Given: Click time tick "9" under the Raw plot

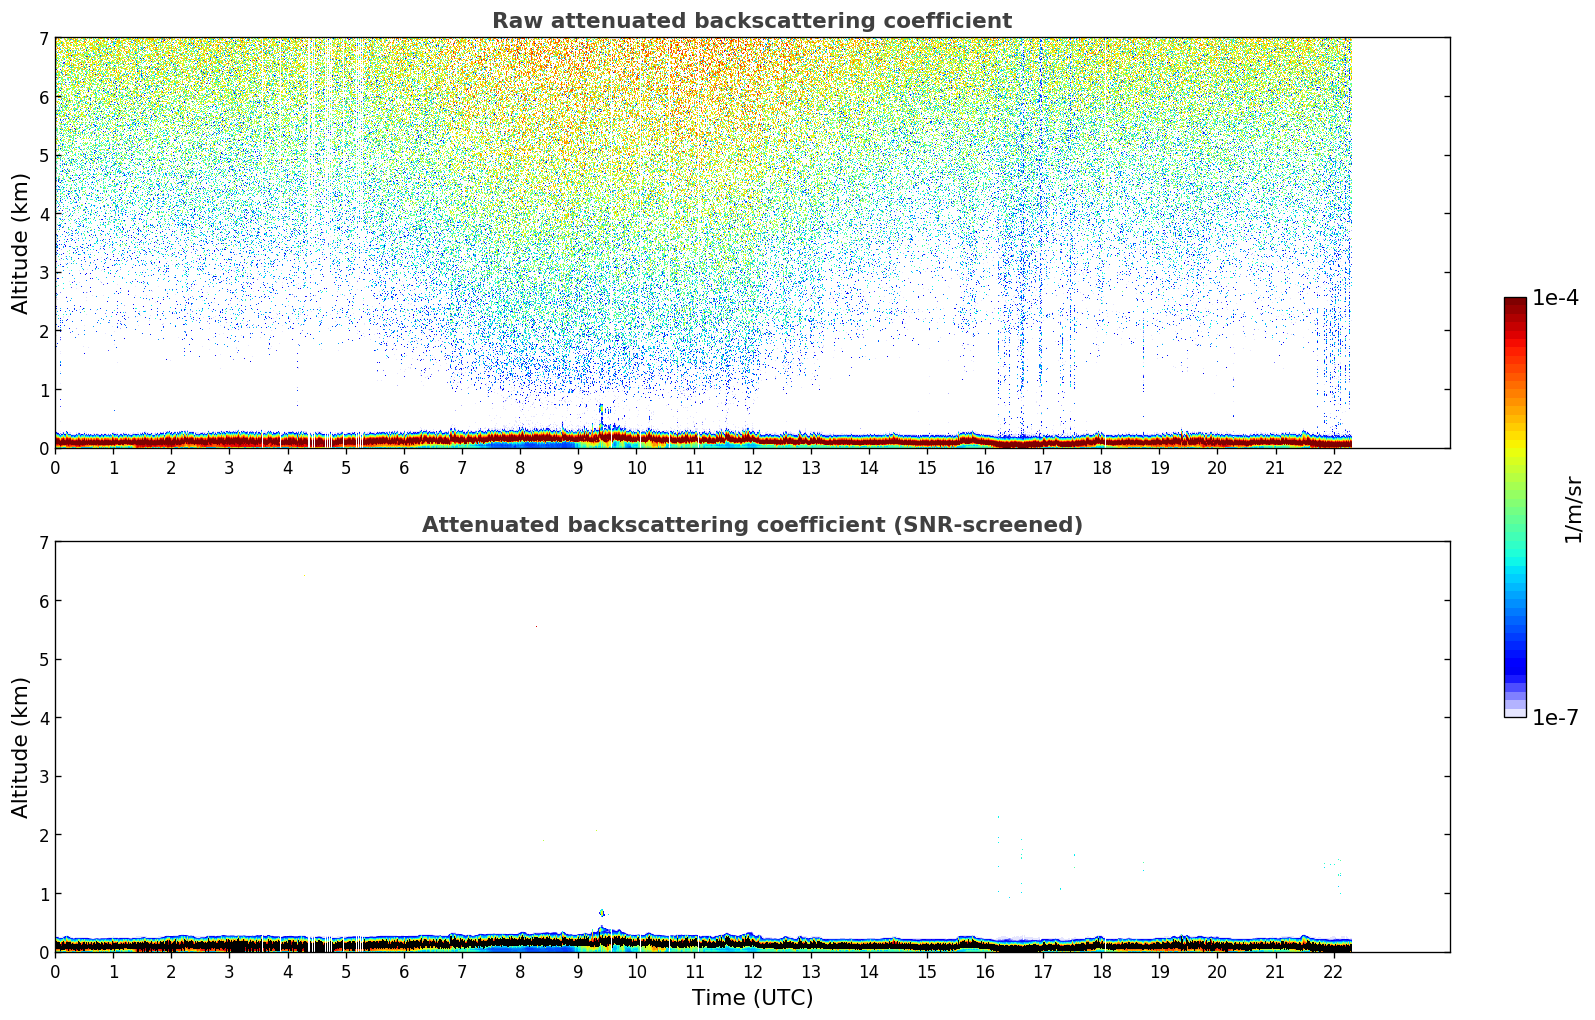Looking at the screenshot, I should click(578, 468).
